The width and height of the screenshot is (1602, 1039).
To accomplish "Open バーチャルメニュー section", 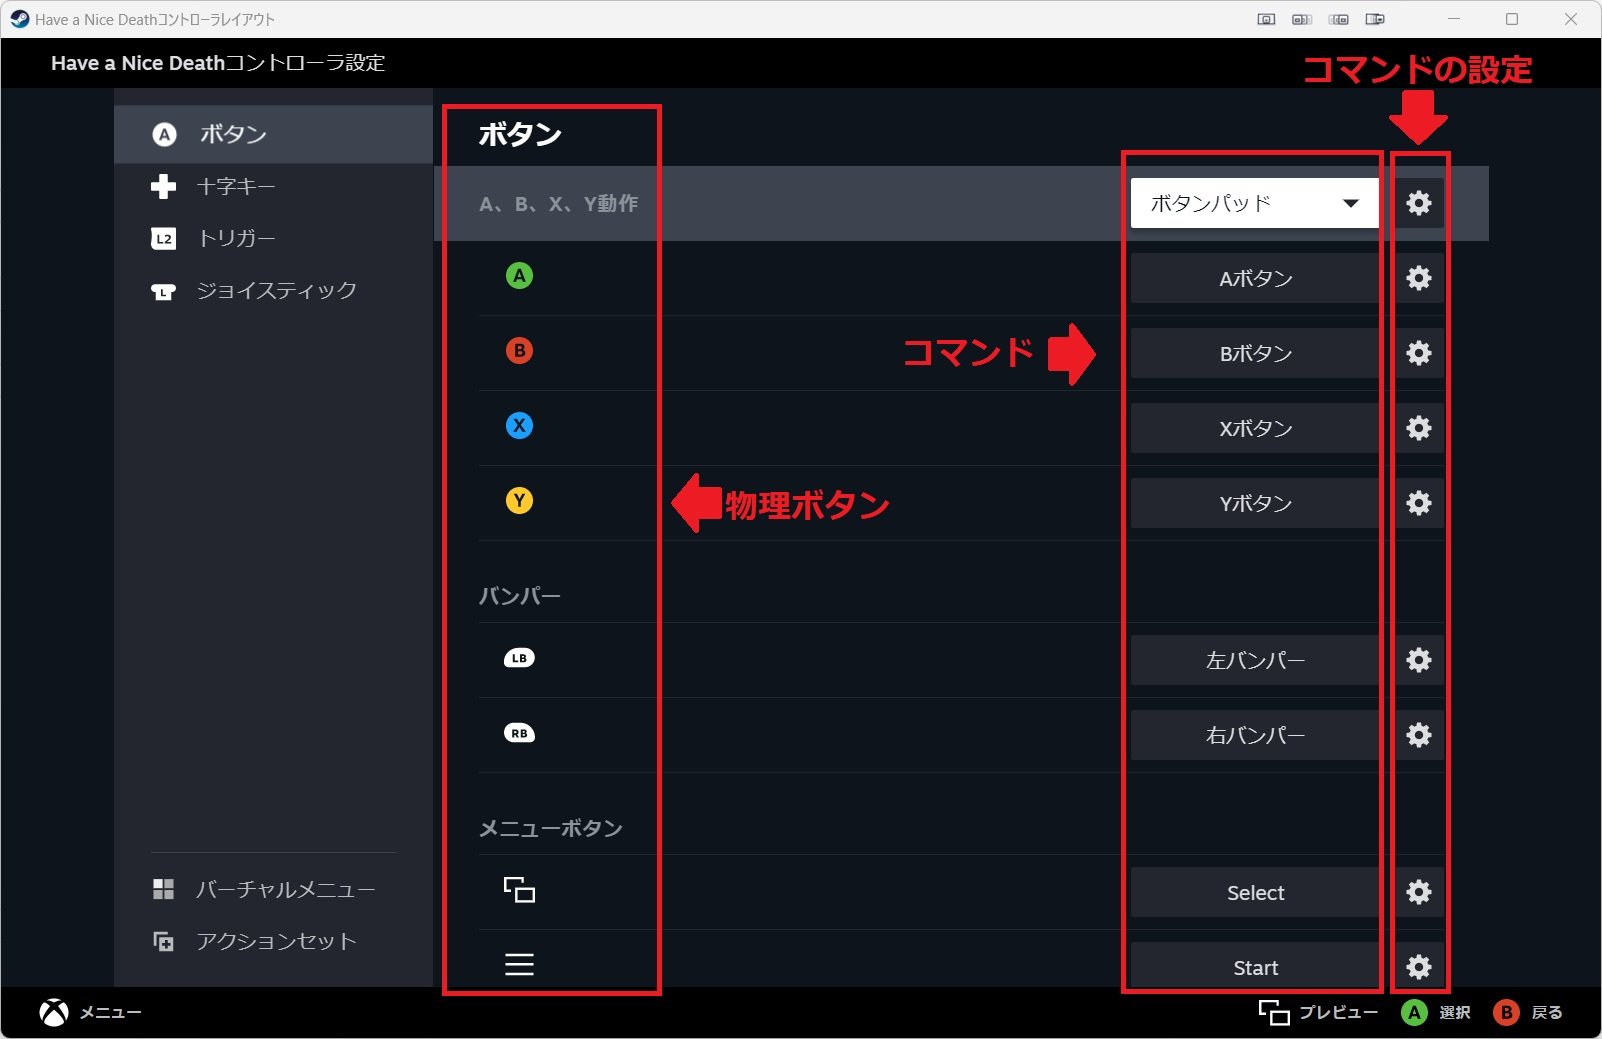I will (273, 889).
